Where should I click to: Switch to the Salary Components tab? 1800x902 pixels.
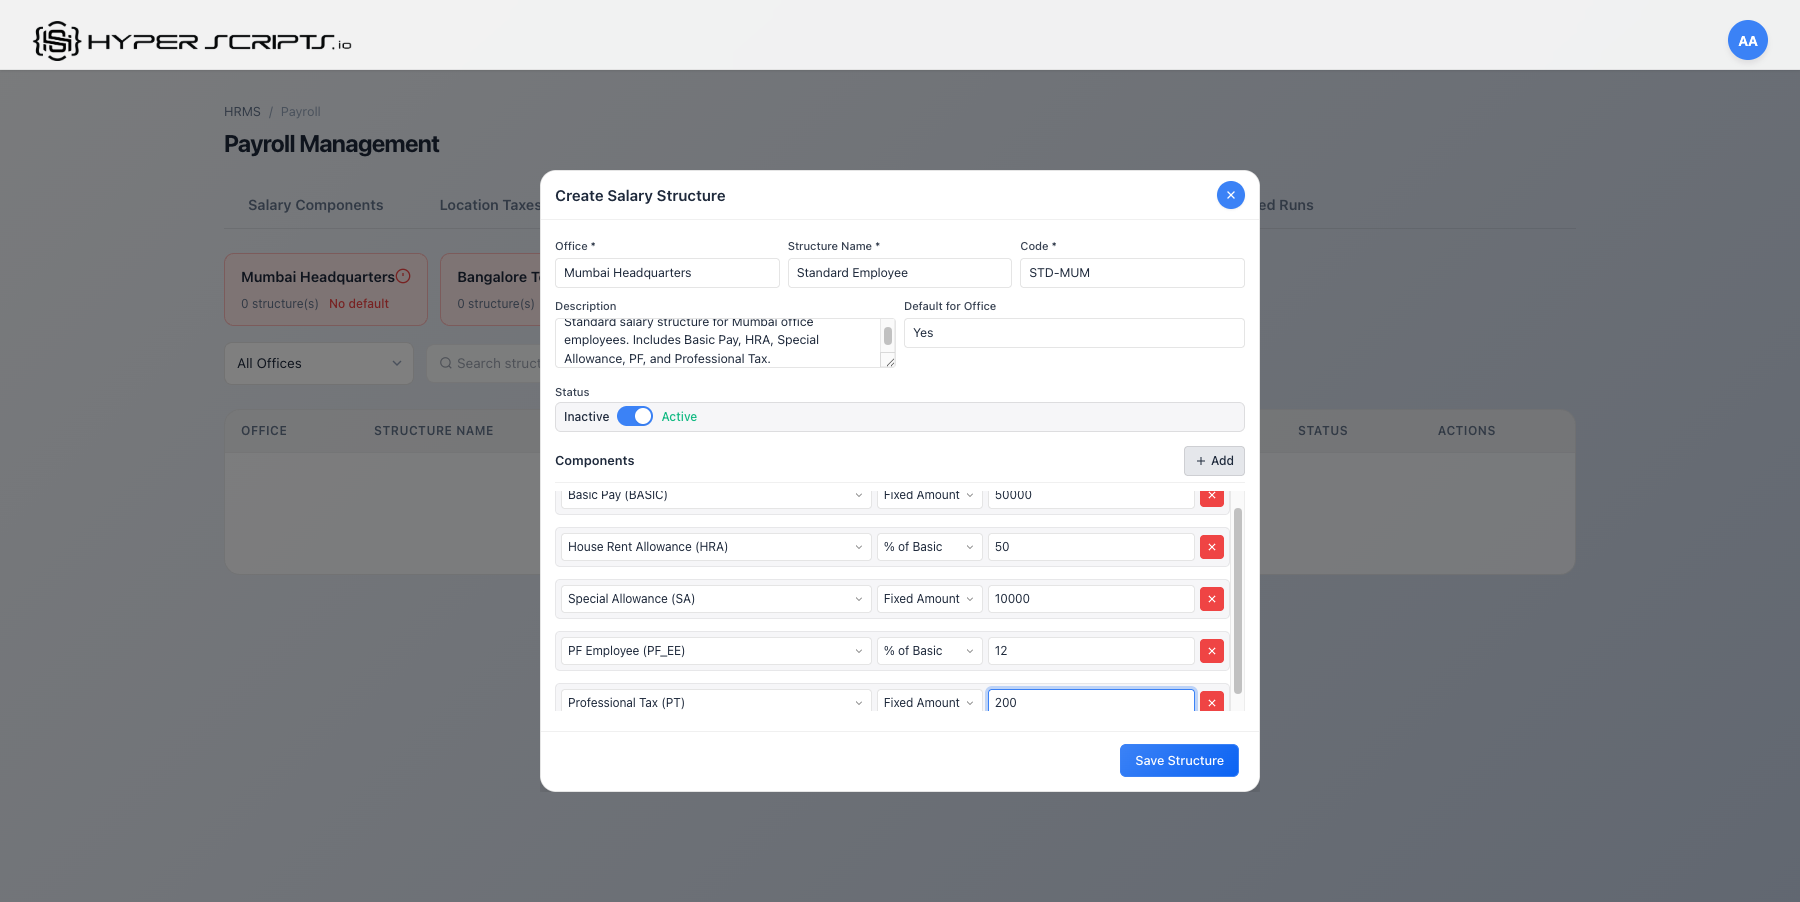click(x=315, y=205)
